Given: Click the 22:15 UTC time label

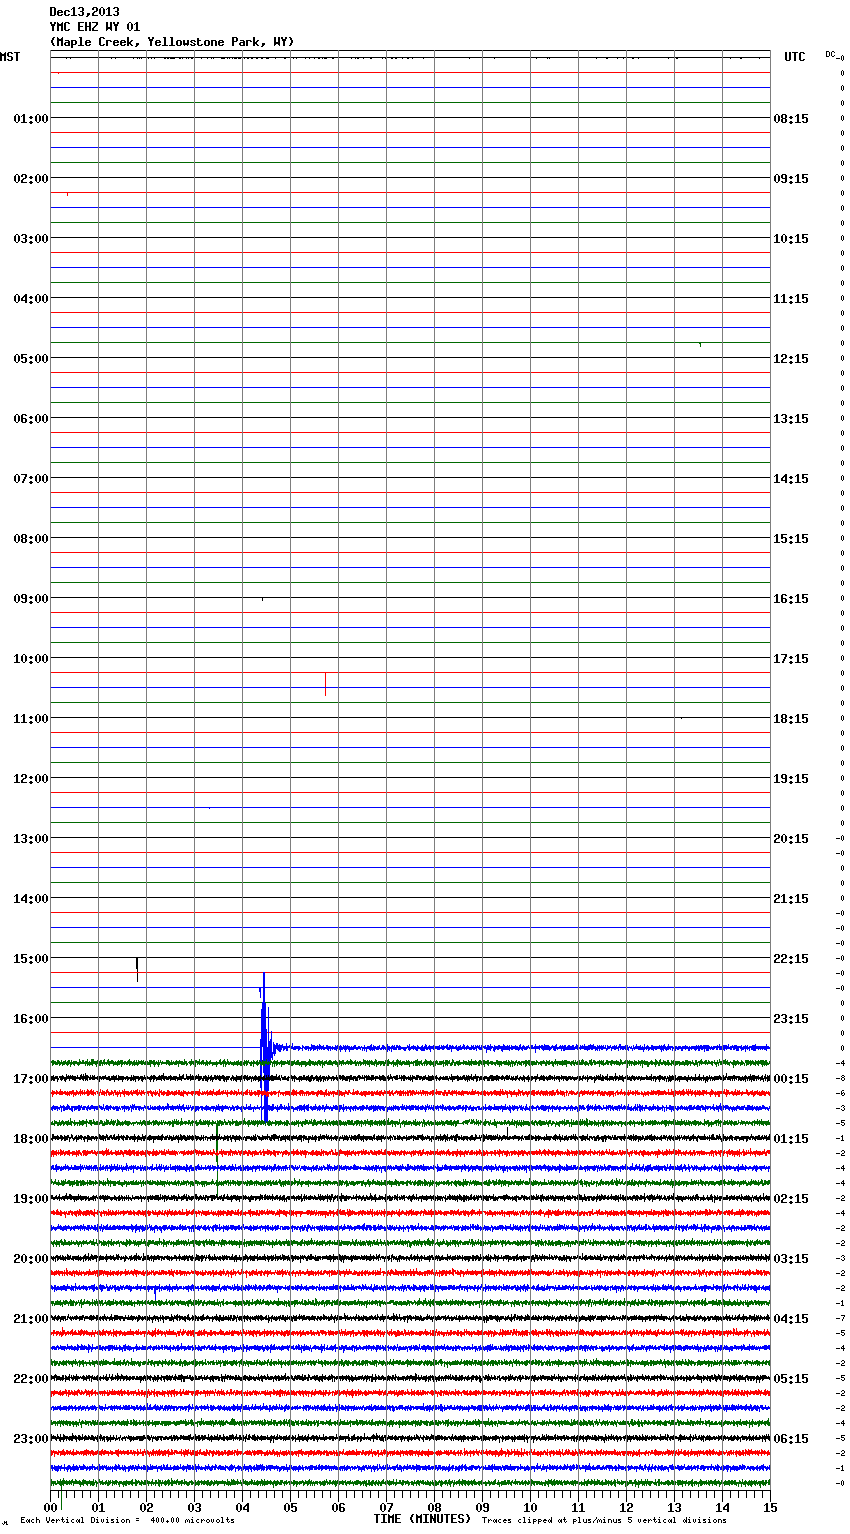Looking at the screenshot, I should click(791, 959).
